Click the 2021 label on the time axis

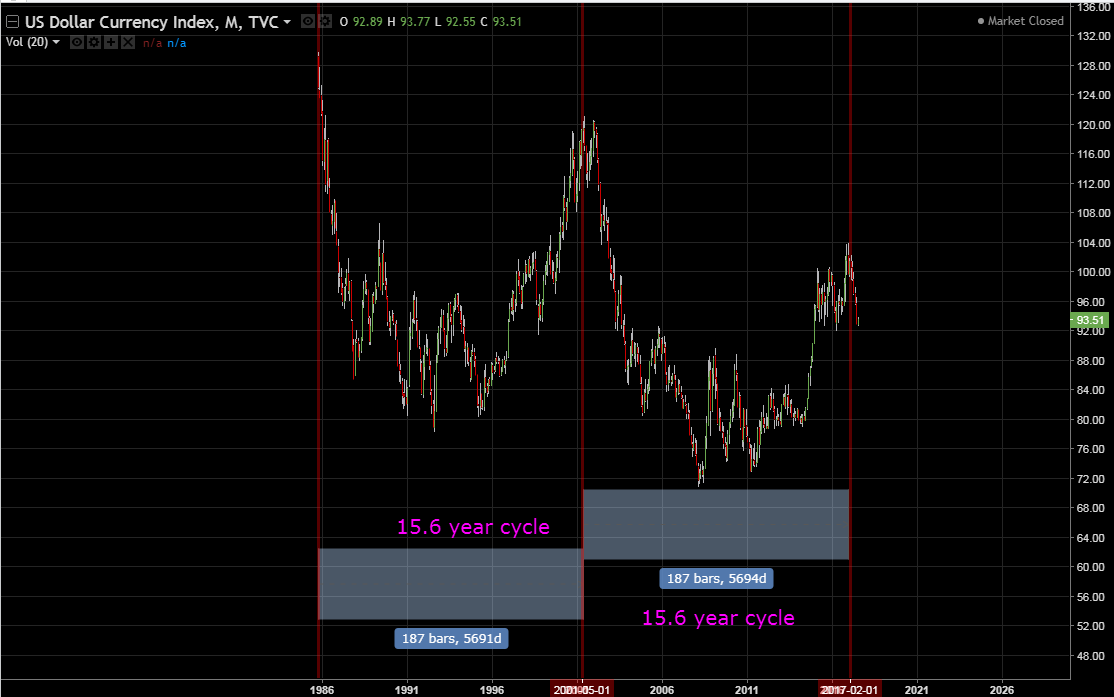point(916,690)
